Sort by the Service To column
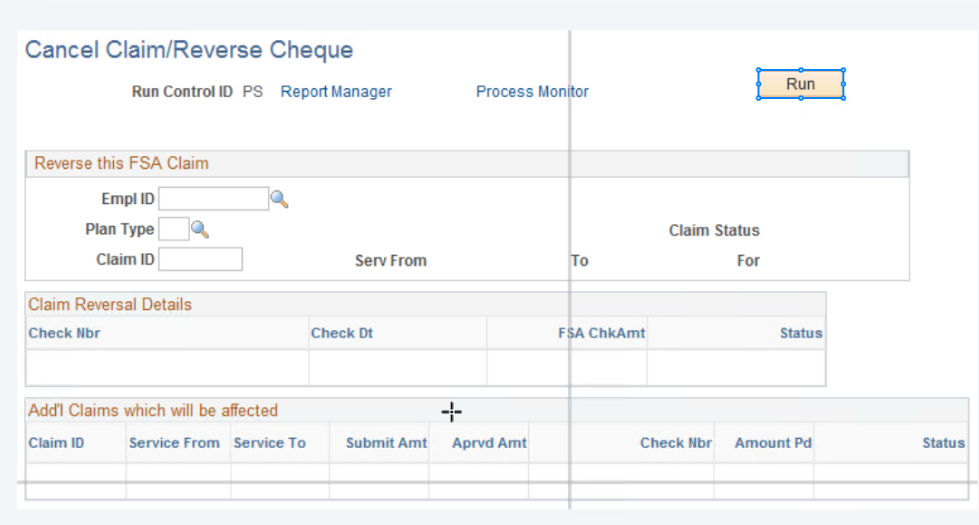Viewport: 979px width, 525px height. pyautogui.click(x=269, y=443)
